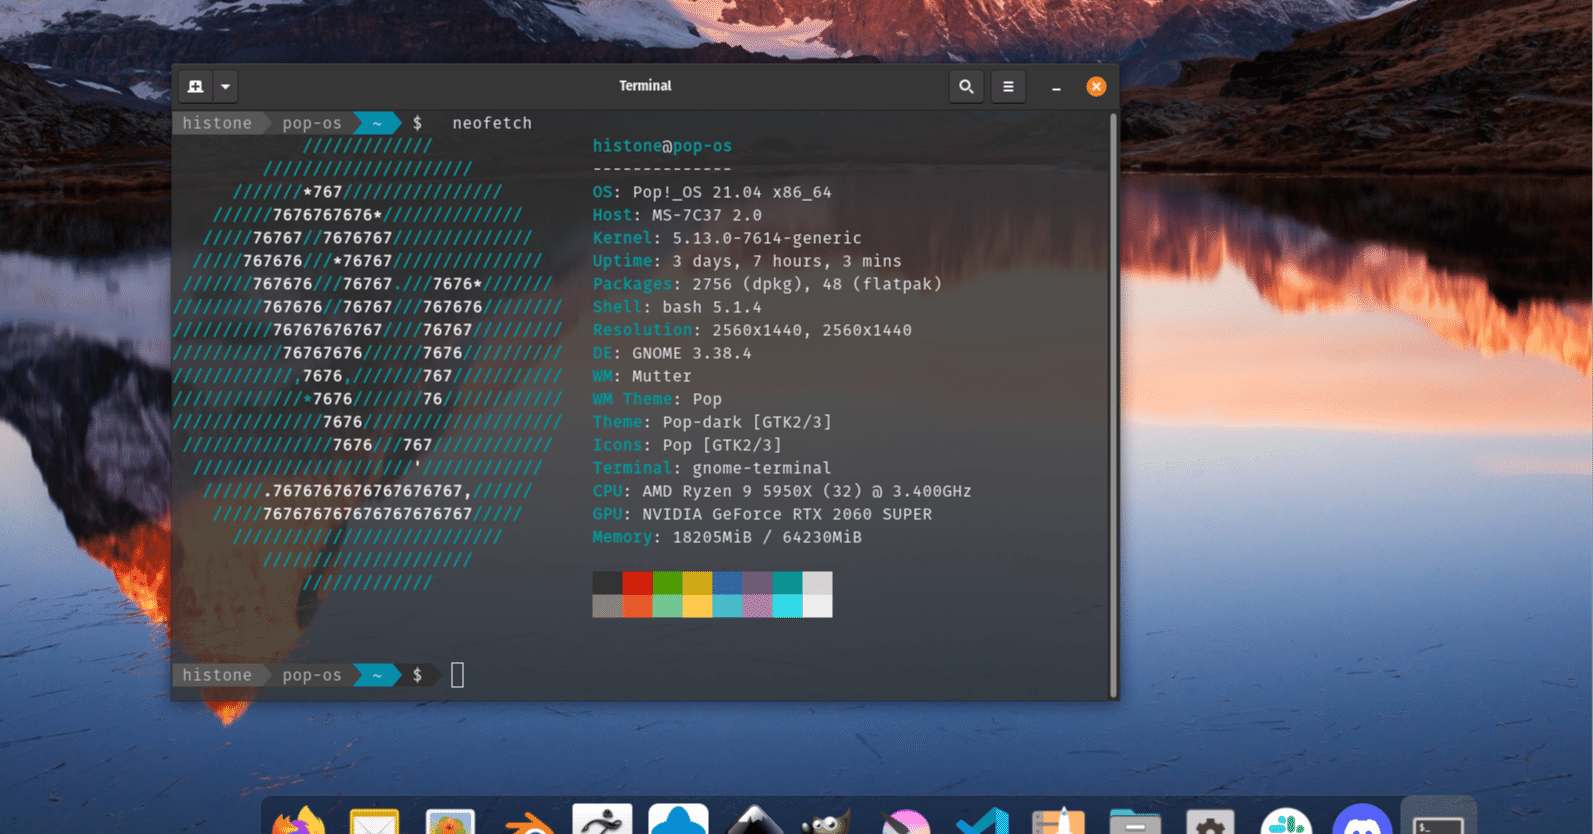Open the running-figure app in dock
The image size is (1593, 834).
602,819
